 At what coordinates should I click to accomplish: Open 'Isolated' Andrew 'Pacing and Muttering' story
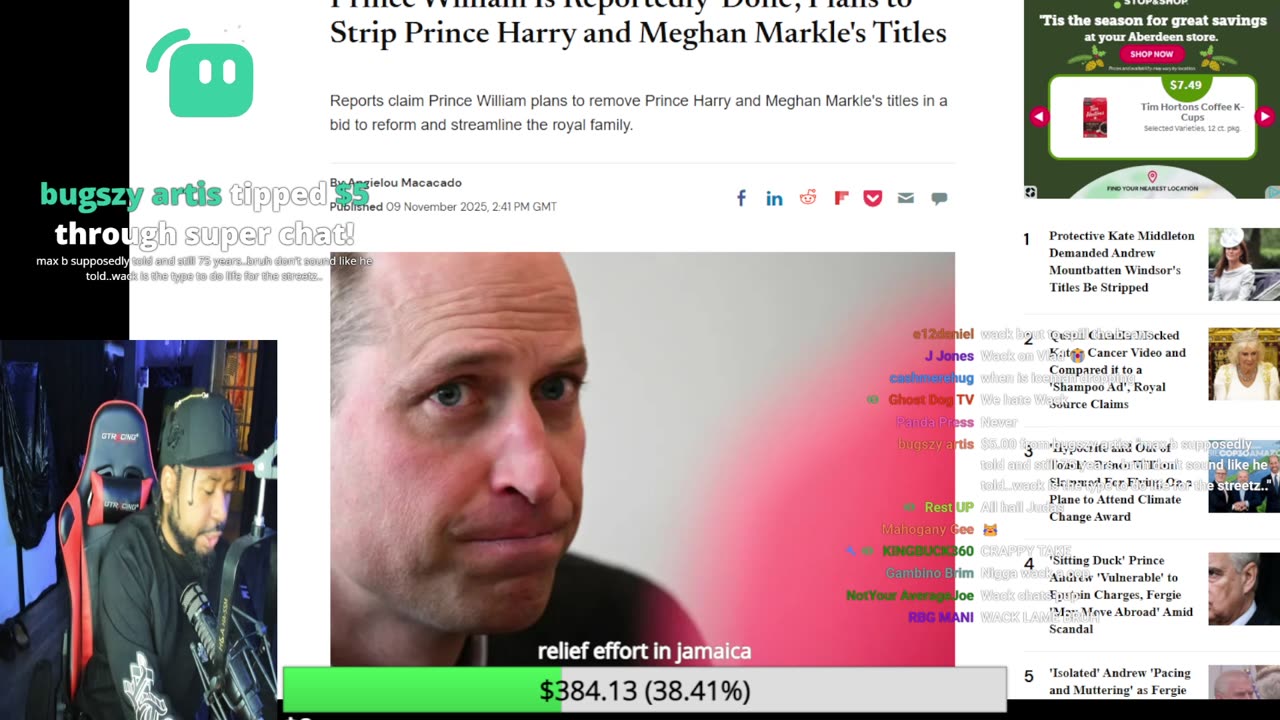(x=1118, y=682)
